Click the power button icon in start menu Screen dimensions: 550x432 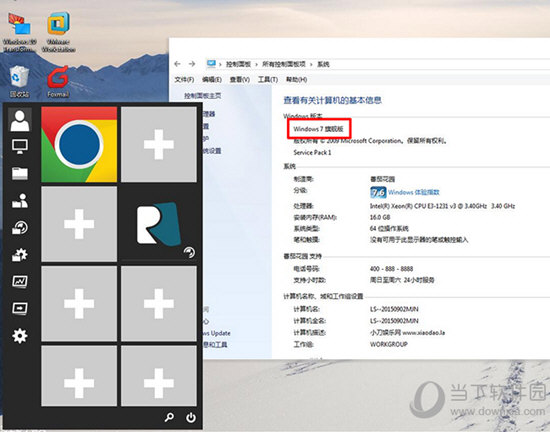191,417
